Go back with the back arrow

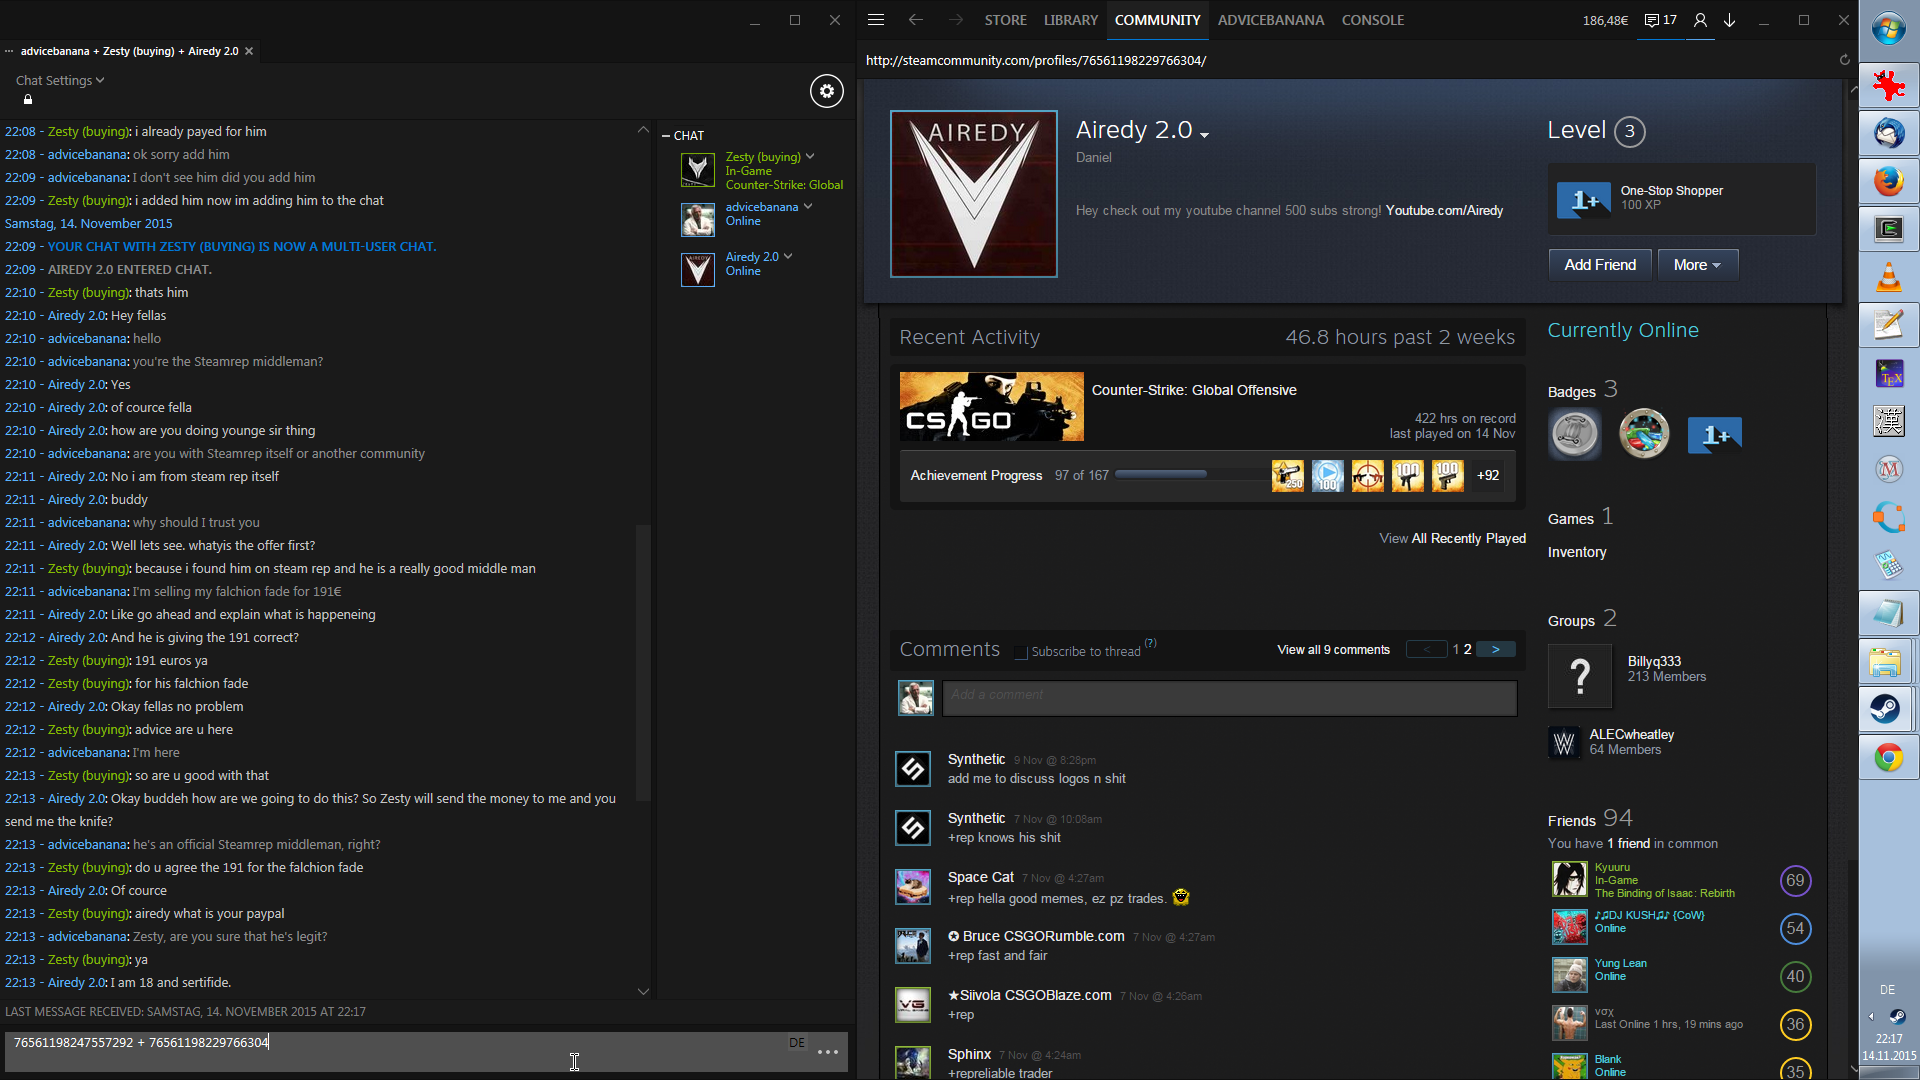coord(915,20)
